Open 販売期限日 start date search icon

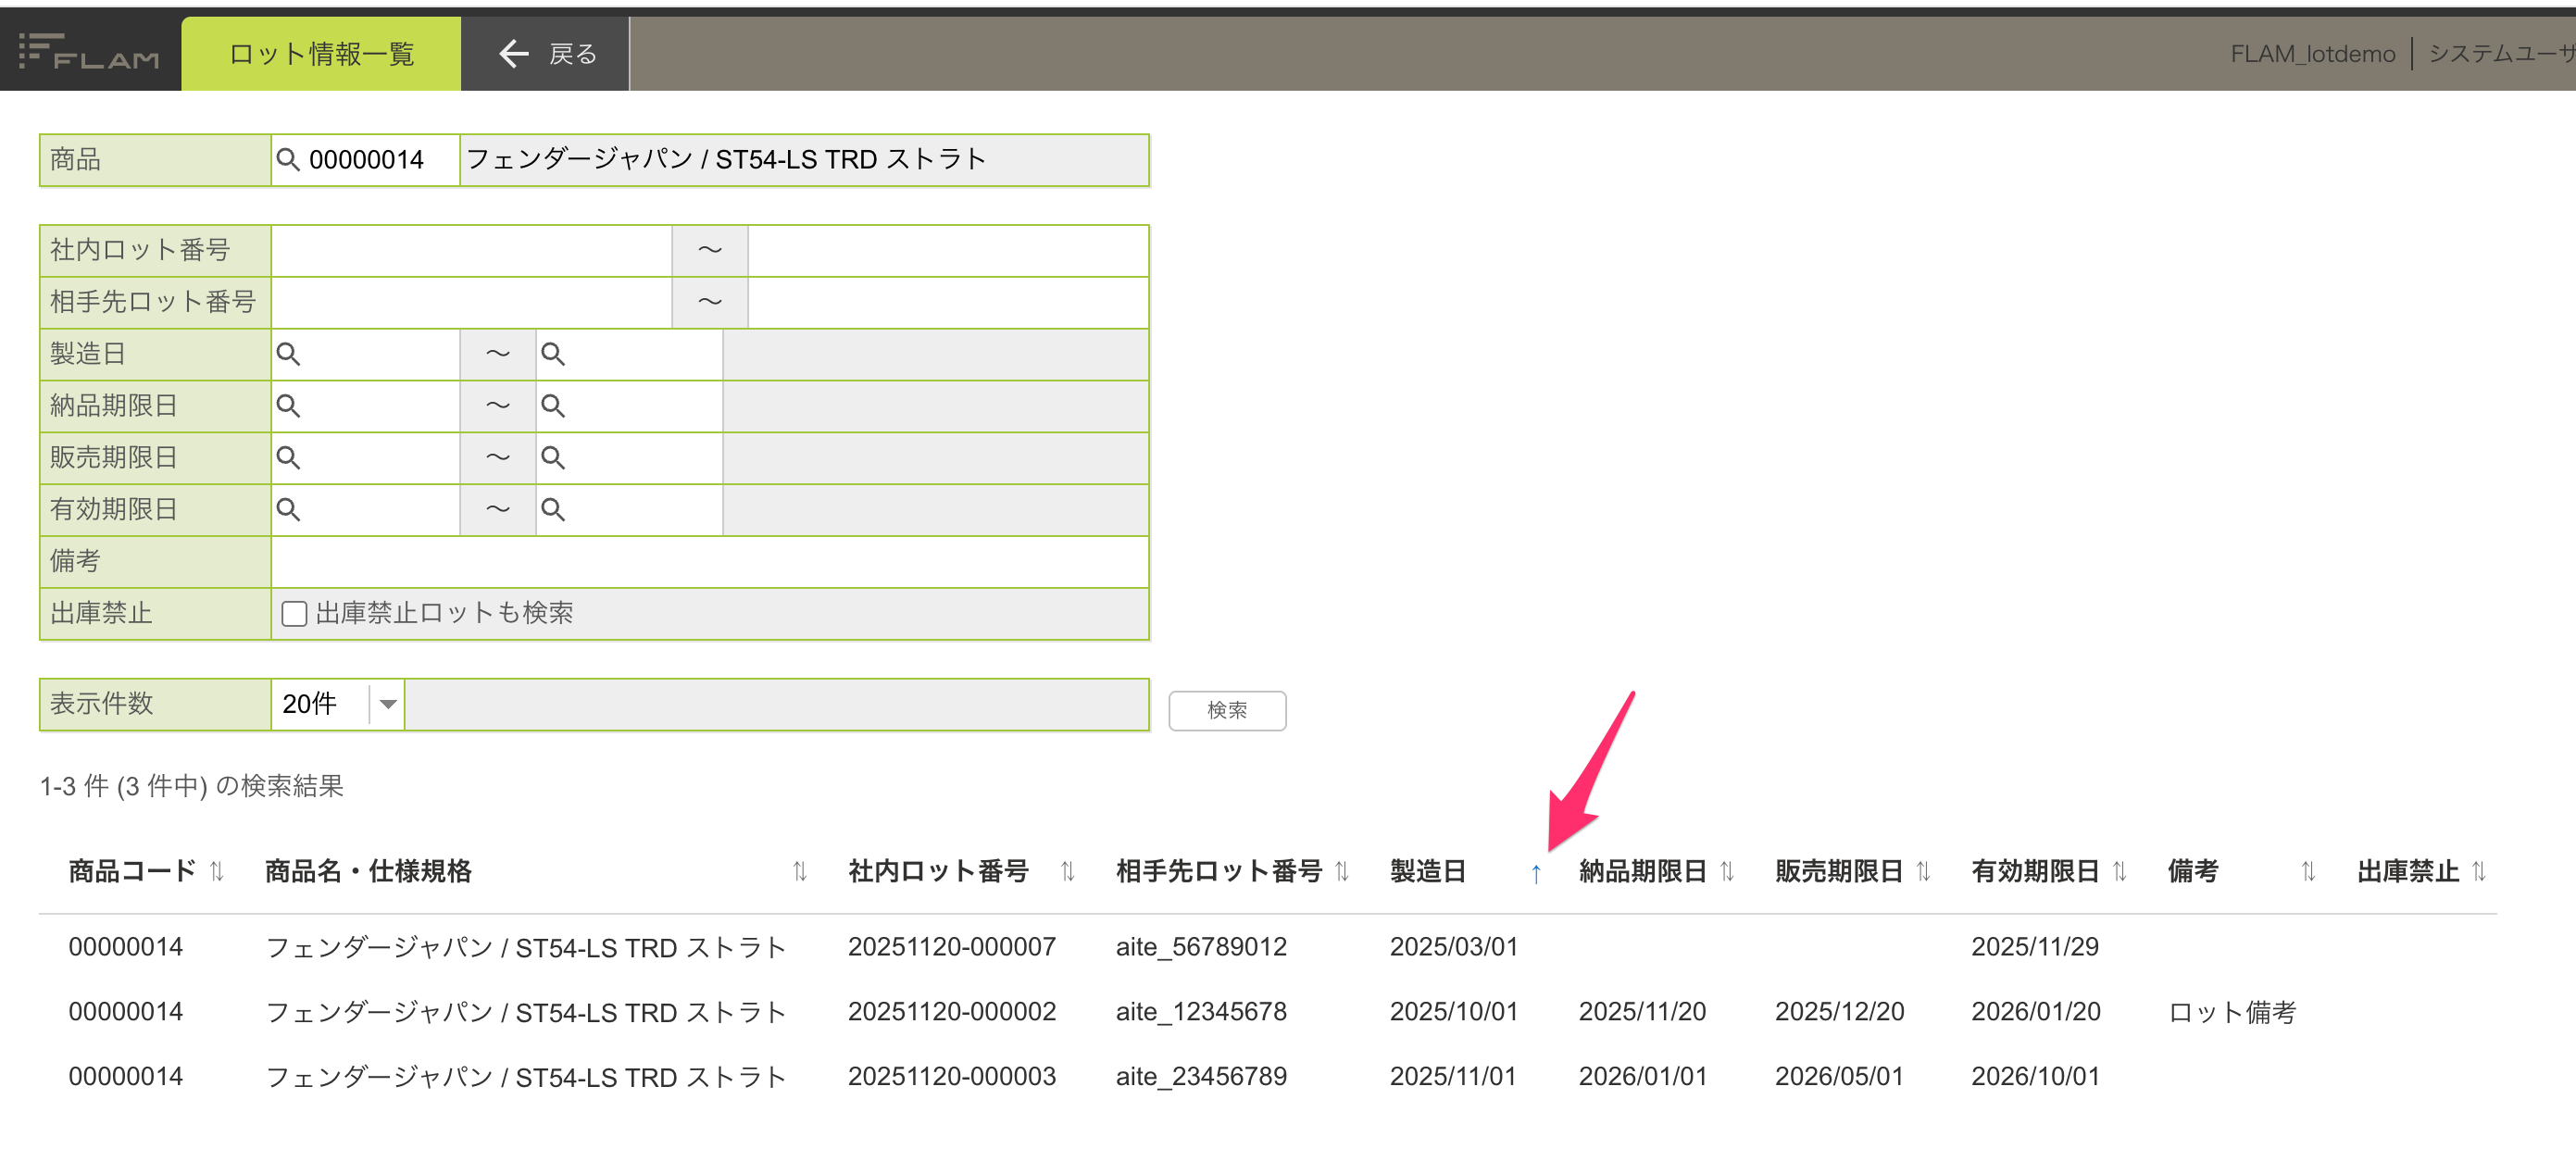point(288,457)
